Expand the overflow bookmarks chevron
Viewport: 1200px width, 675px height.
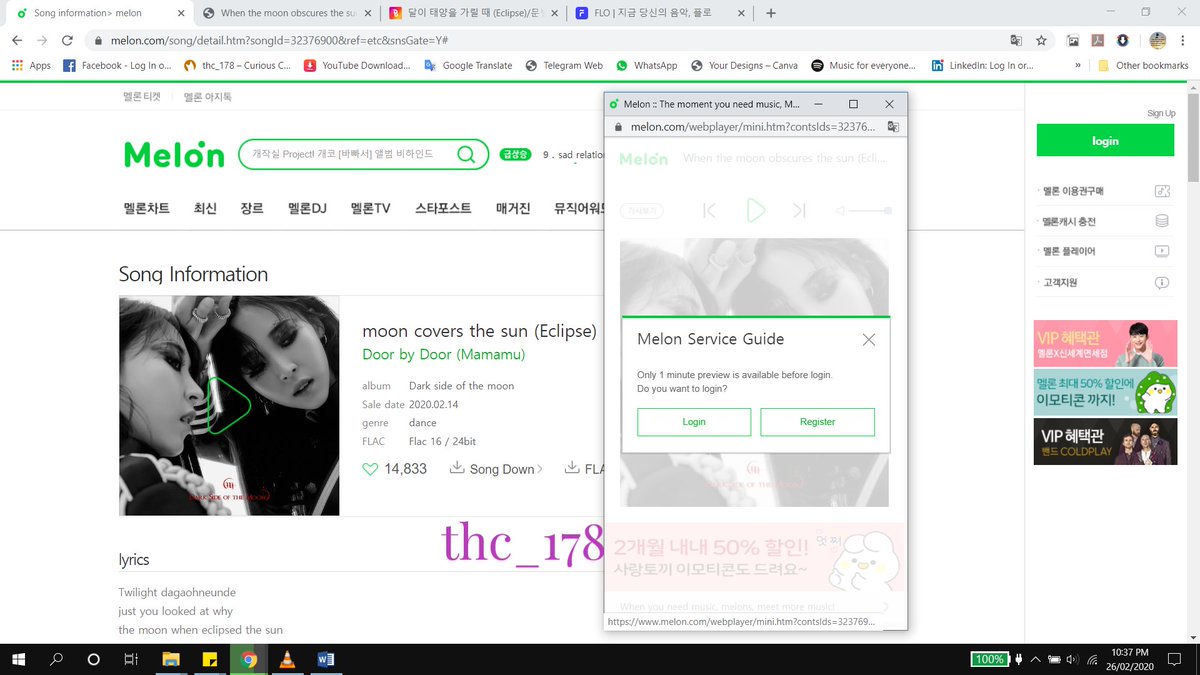1078,65
